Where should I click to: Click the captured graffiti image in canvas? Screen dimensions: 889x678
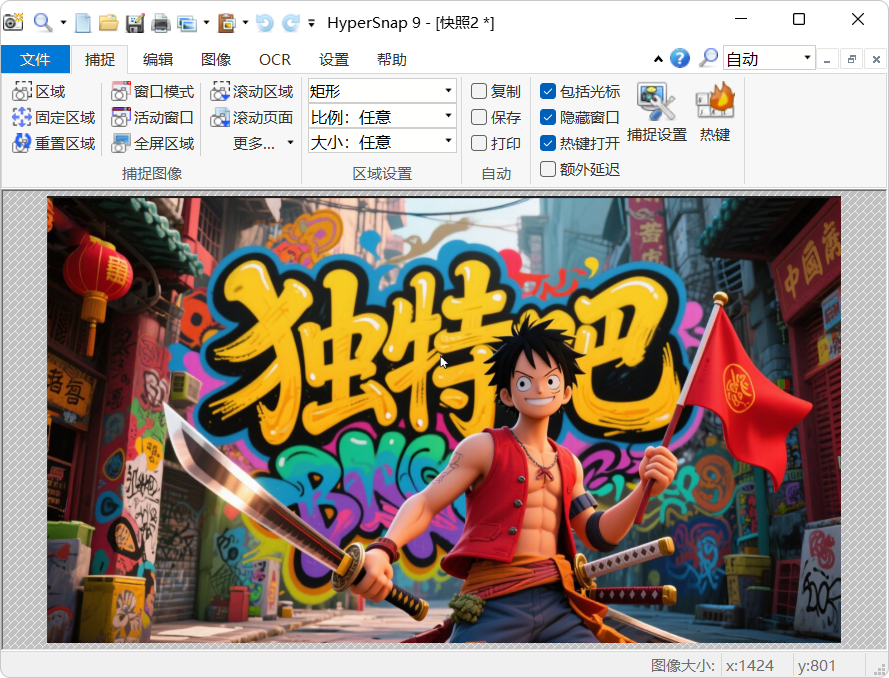click(x=443, y=419)
